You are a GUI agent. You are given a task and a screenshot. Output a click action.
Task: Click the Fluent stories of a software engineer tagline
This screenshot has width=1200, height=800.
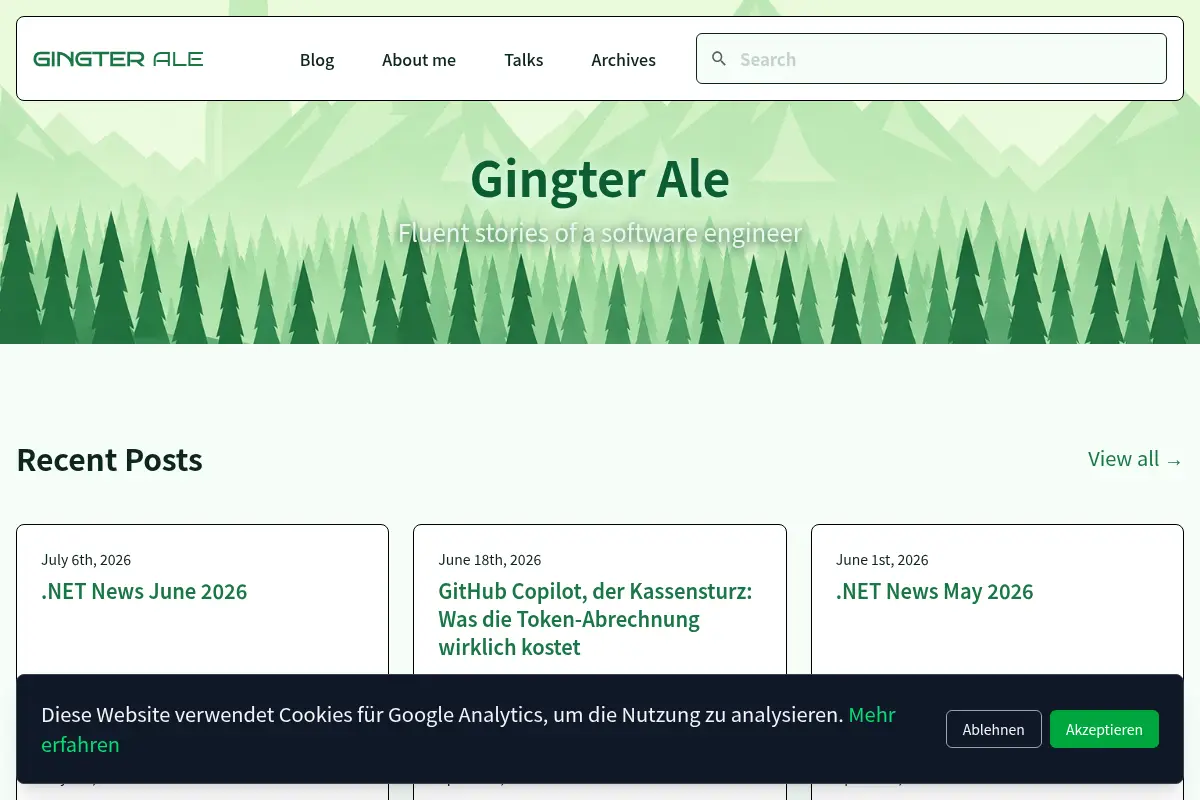[600, 233]
